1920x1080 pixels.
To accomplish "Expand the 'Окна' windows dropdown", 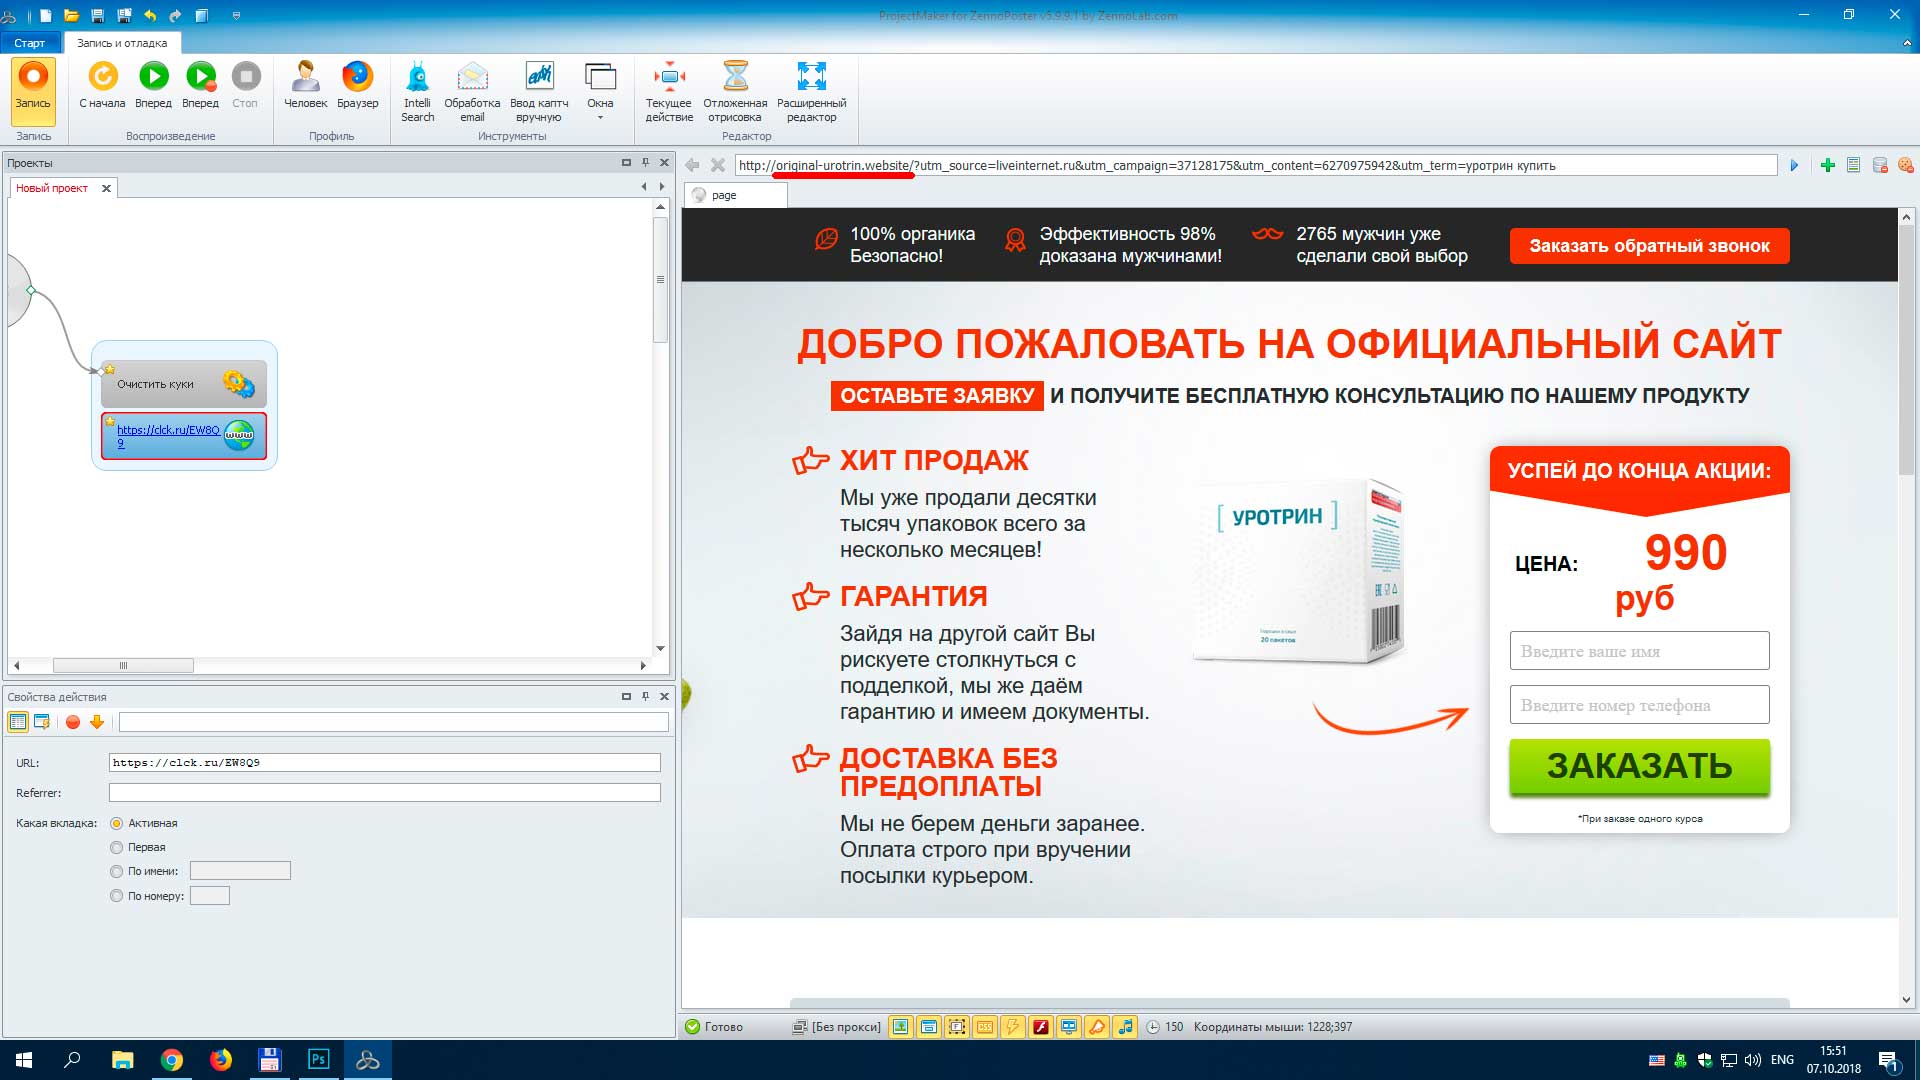I will tap(600, 108).
